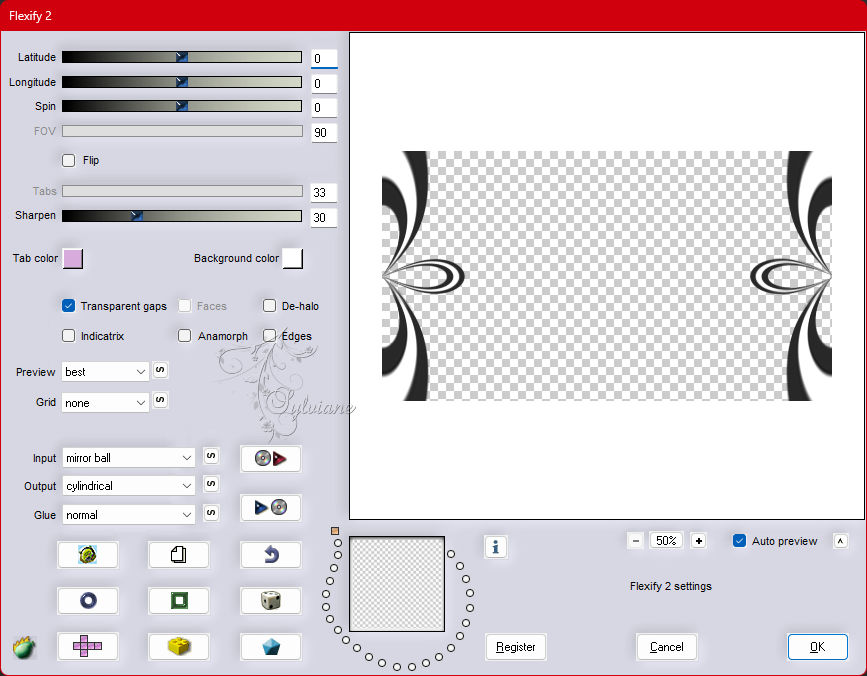Click the small caret button beside Auto preview

(840, 541)
